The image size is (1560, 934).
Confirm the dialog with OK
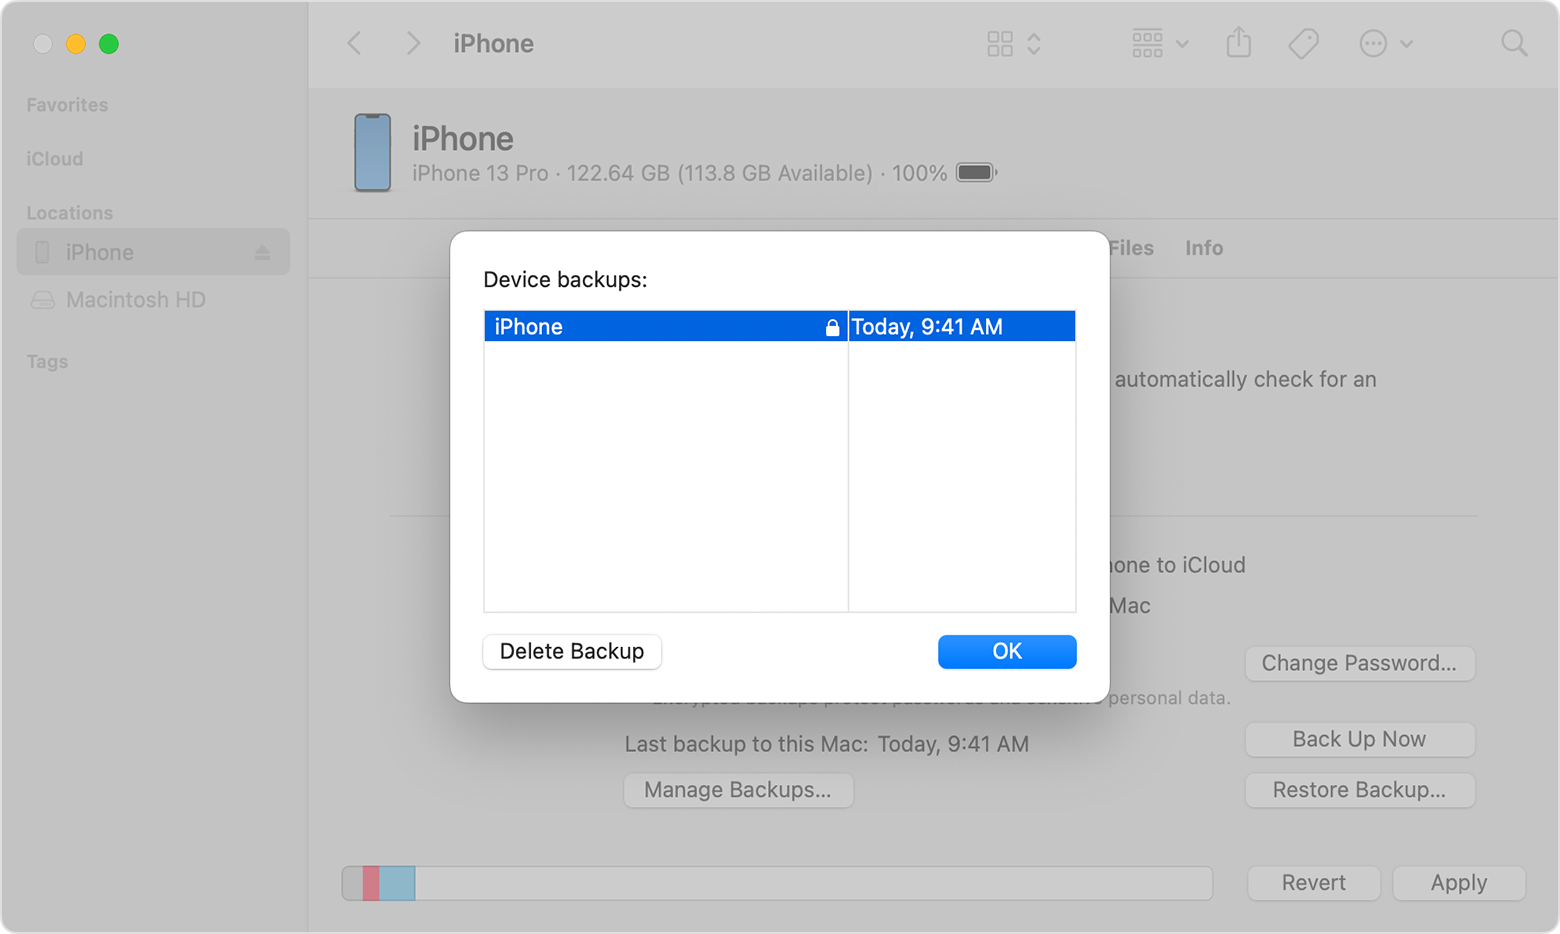1007,651
